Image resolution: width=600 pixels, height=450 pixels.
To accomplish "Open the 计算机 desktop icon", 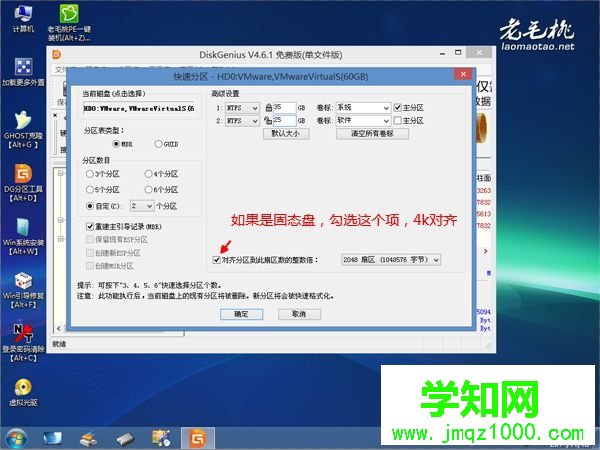I will coord(23,18).
